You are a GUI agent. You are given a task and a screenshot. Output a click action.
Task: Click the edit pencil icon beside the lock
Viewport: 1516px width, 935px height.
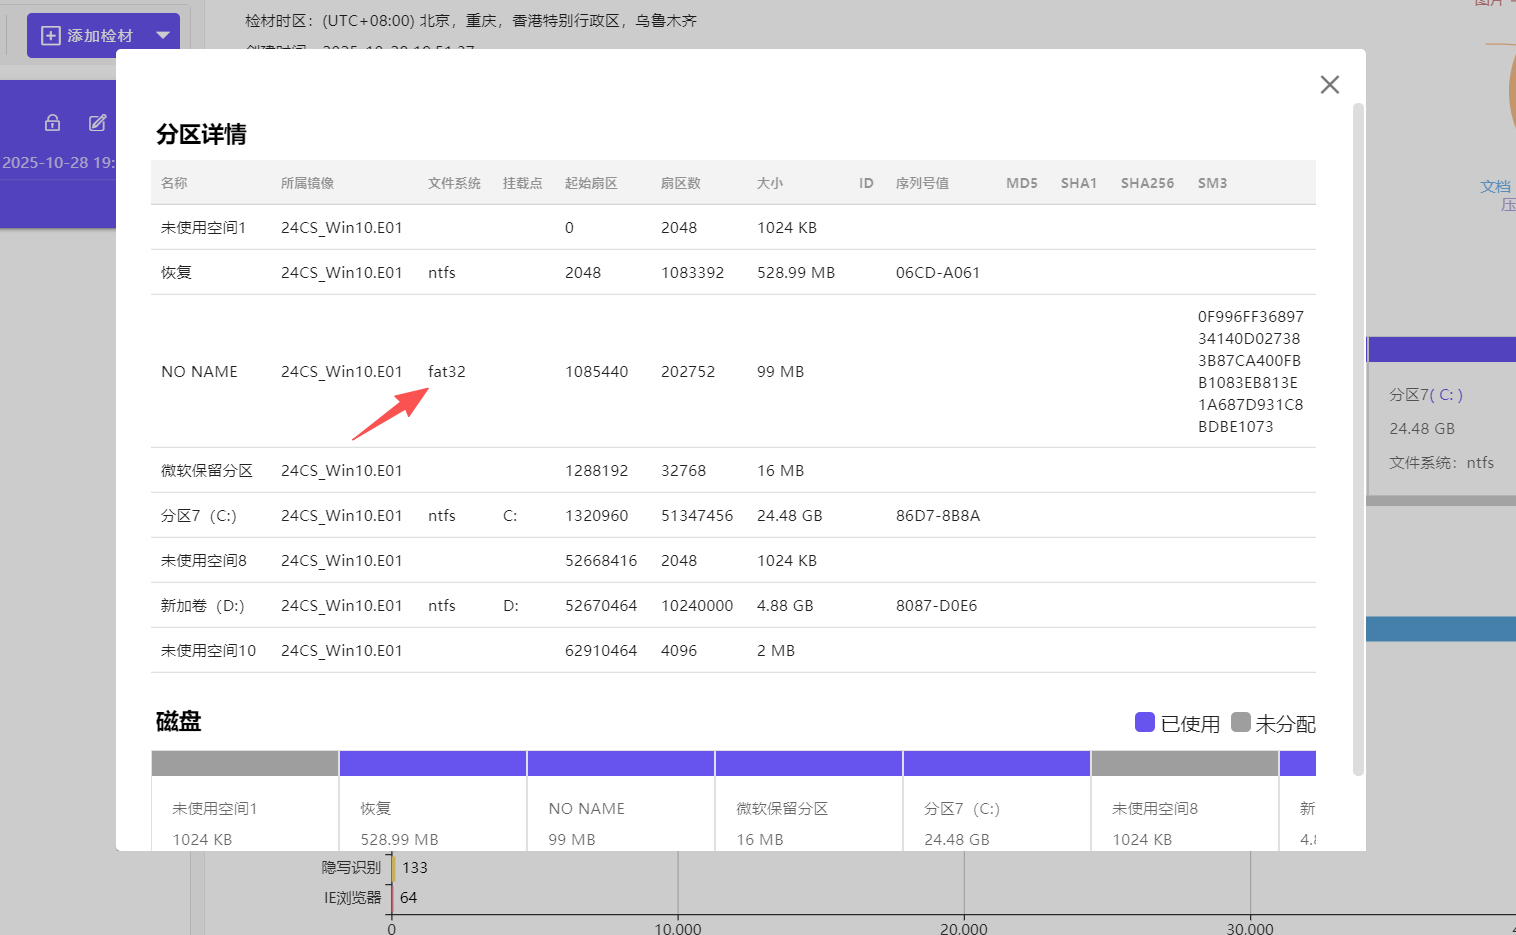click(x=97, y=123)
